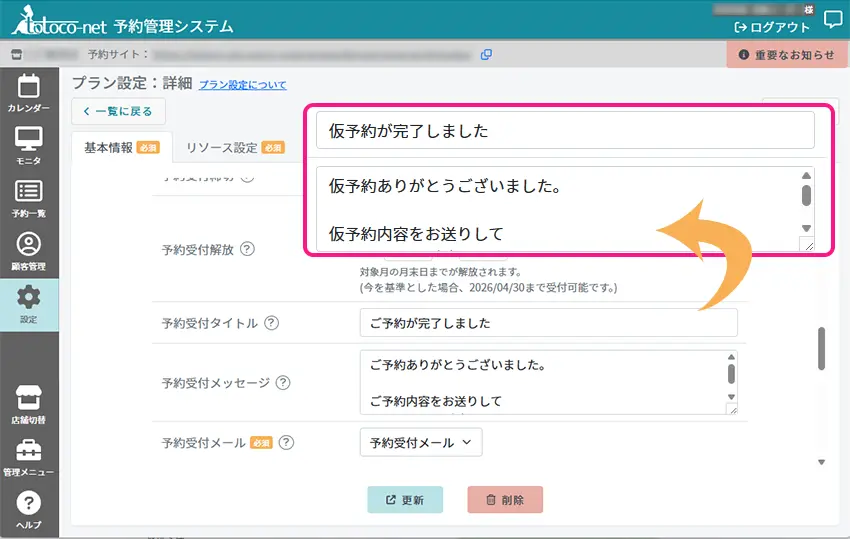Click the 更新 update button
This screenshot has height=539, width=850.
click(x=405, y=500)
